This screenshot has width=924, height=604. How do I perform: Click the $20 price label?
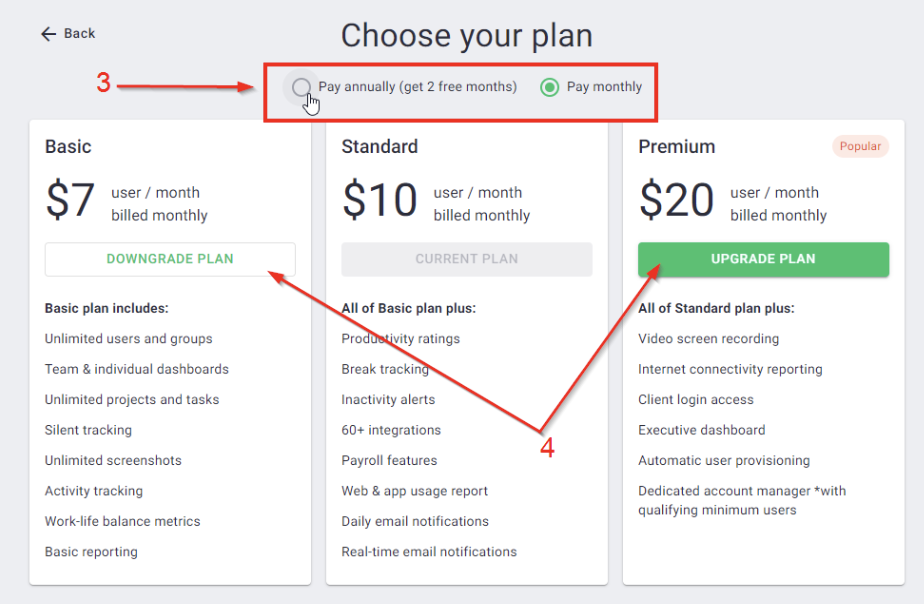[x=676, y=200]
